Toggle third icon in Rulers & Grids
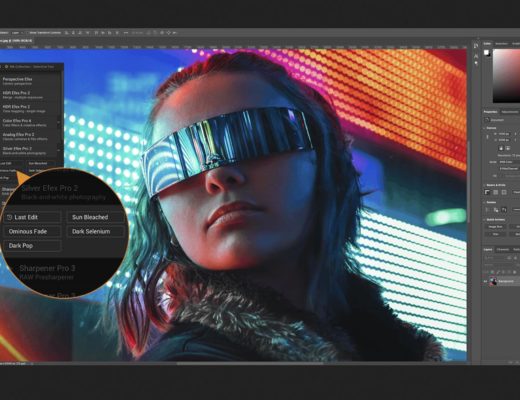 click(x=504, y=192)
